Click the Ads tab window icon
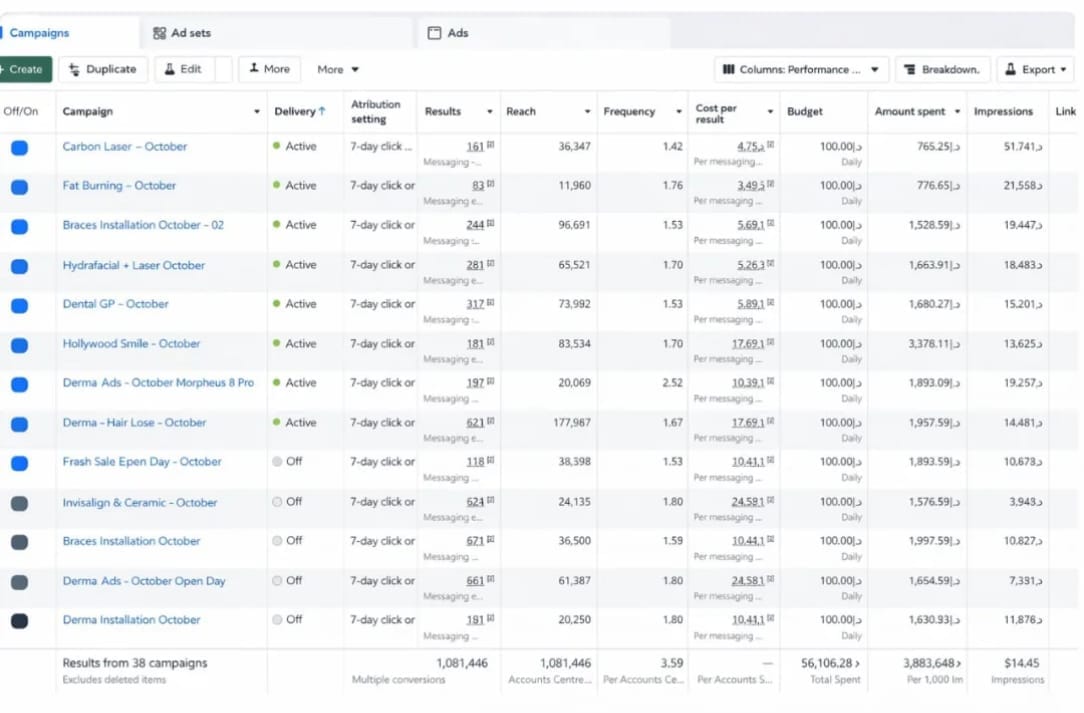This screenshot has height=713, width=1084. point(434,33)
